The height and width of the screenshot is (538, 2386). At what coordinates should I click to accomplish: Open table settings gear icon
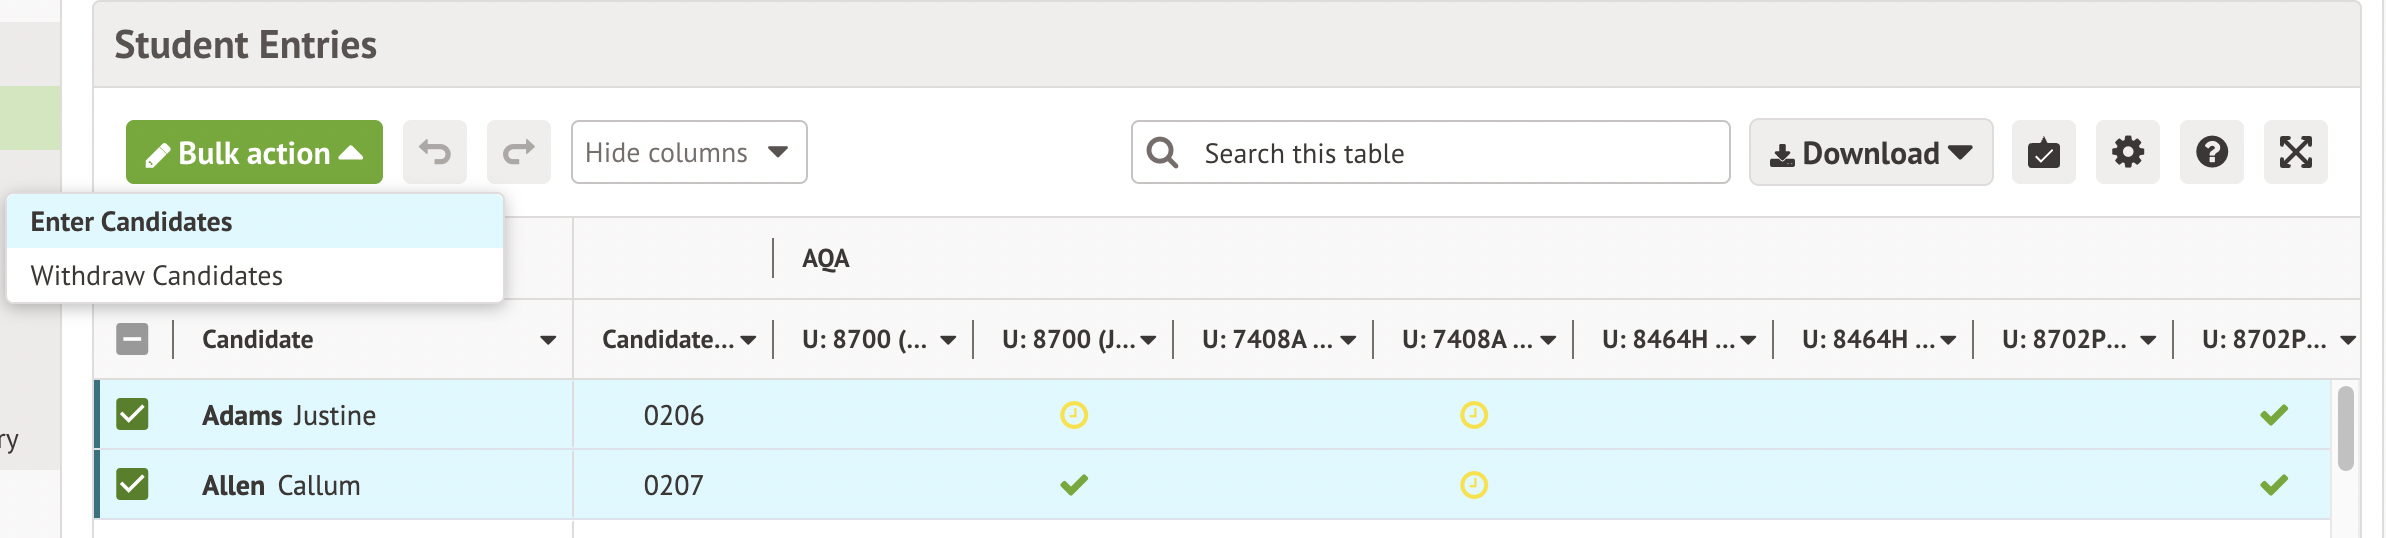(x=2127, y=152)
